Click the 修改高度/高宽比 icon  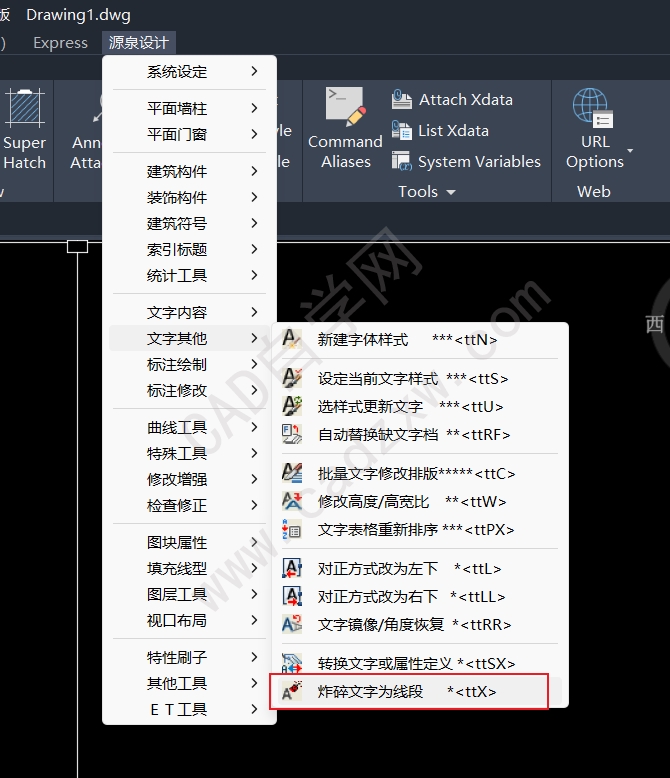coord(292,501)
